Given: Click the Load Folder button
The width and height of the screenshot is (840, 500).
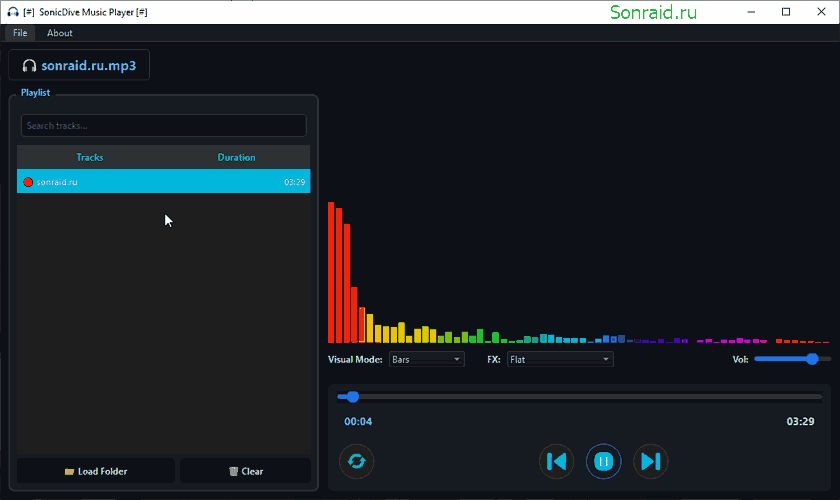Looking at the screenshot, I should coord(96,471).
